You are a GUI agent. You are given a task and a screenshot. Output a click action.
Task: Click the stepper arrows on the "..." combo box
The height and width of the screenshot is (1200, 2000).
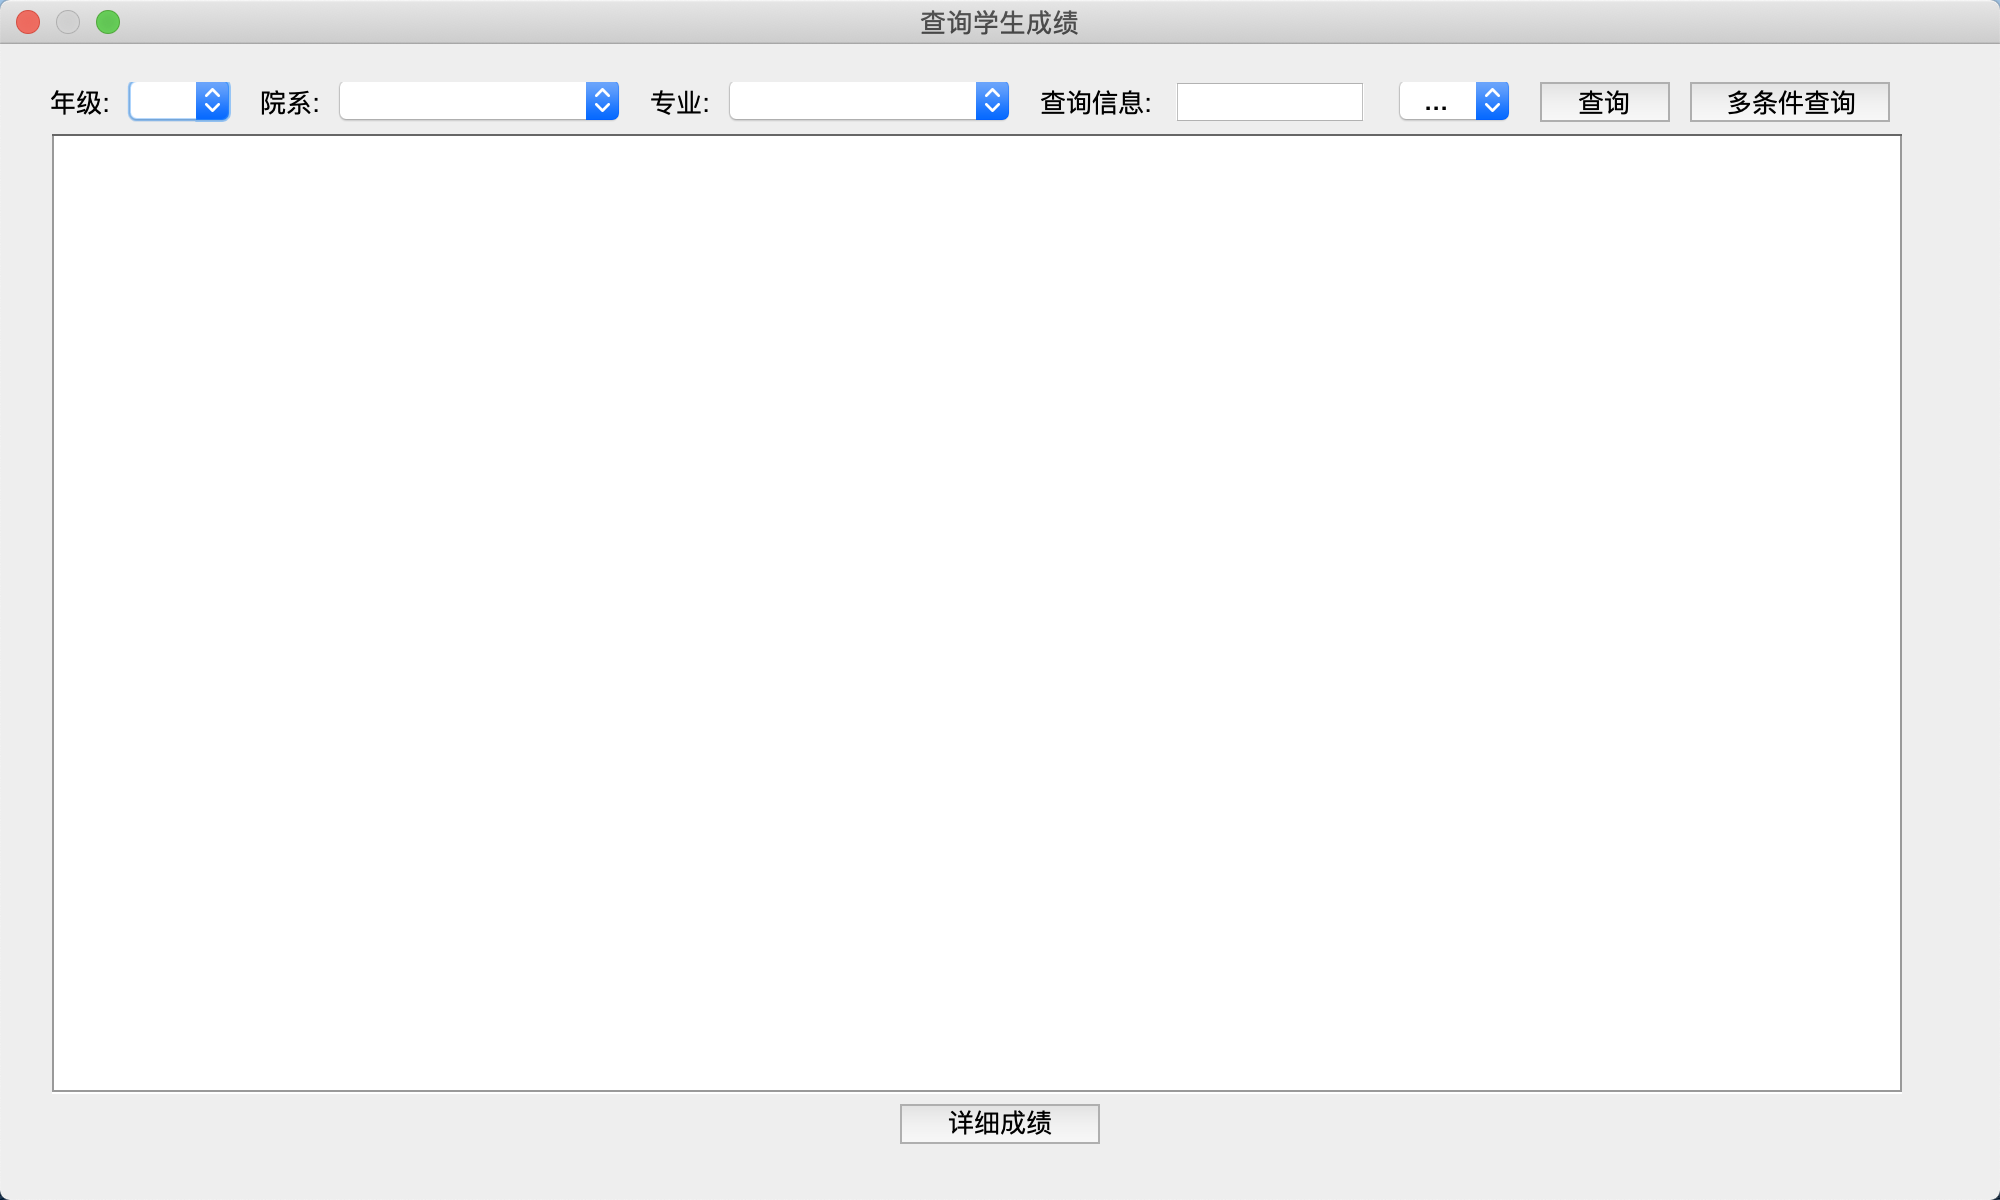click(x=1491, y=101)
